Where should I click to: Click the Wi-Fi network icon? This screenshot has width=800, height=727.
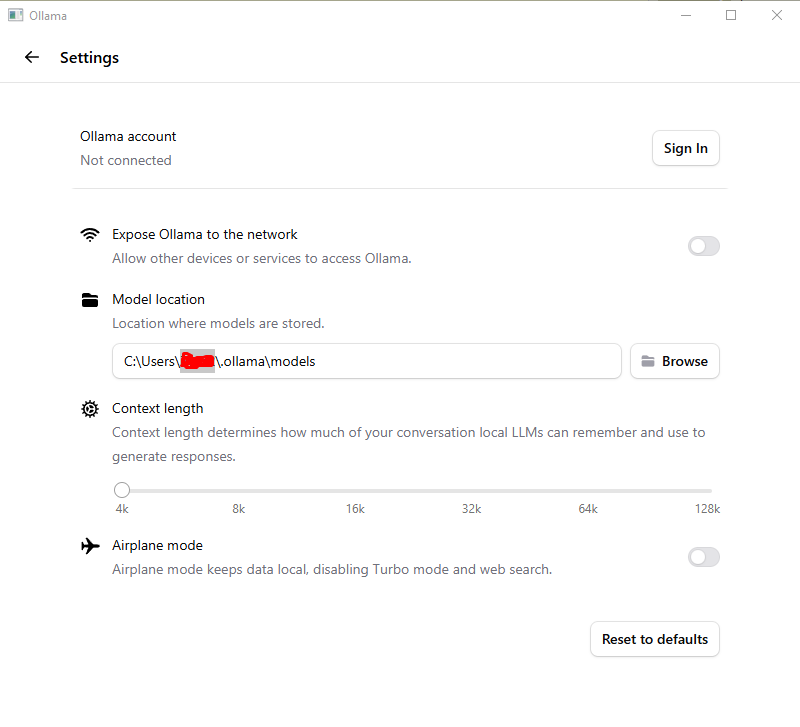[90, 235]
